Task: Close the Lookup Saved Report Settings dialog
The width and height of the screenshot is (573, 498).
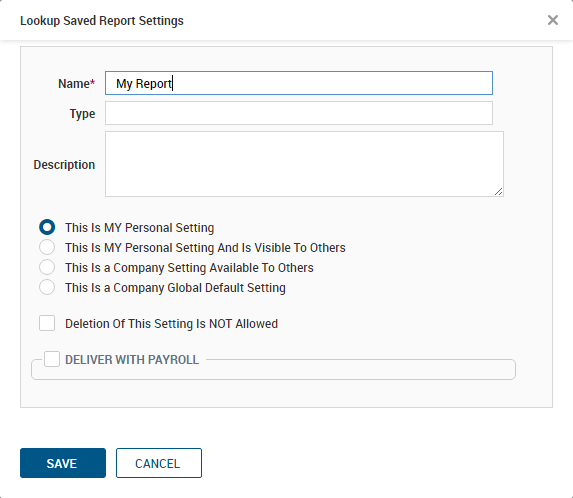Action: click(553, 20)
